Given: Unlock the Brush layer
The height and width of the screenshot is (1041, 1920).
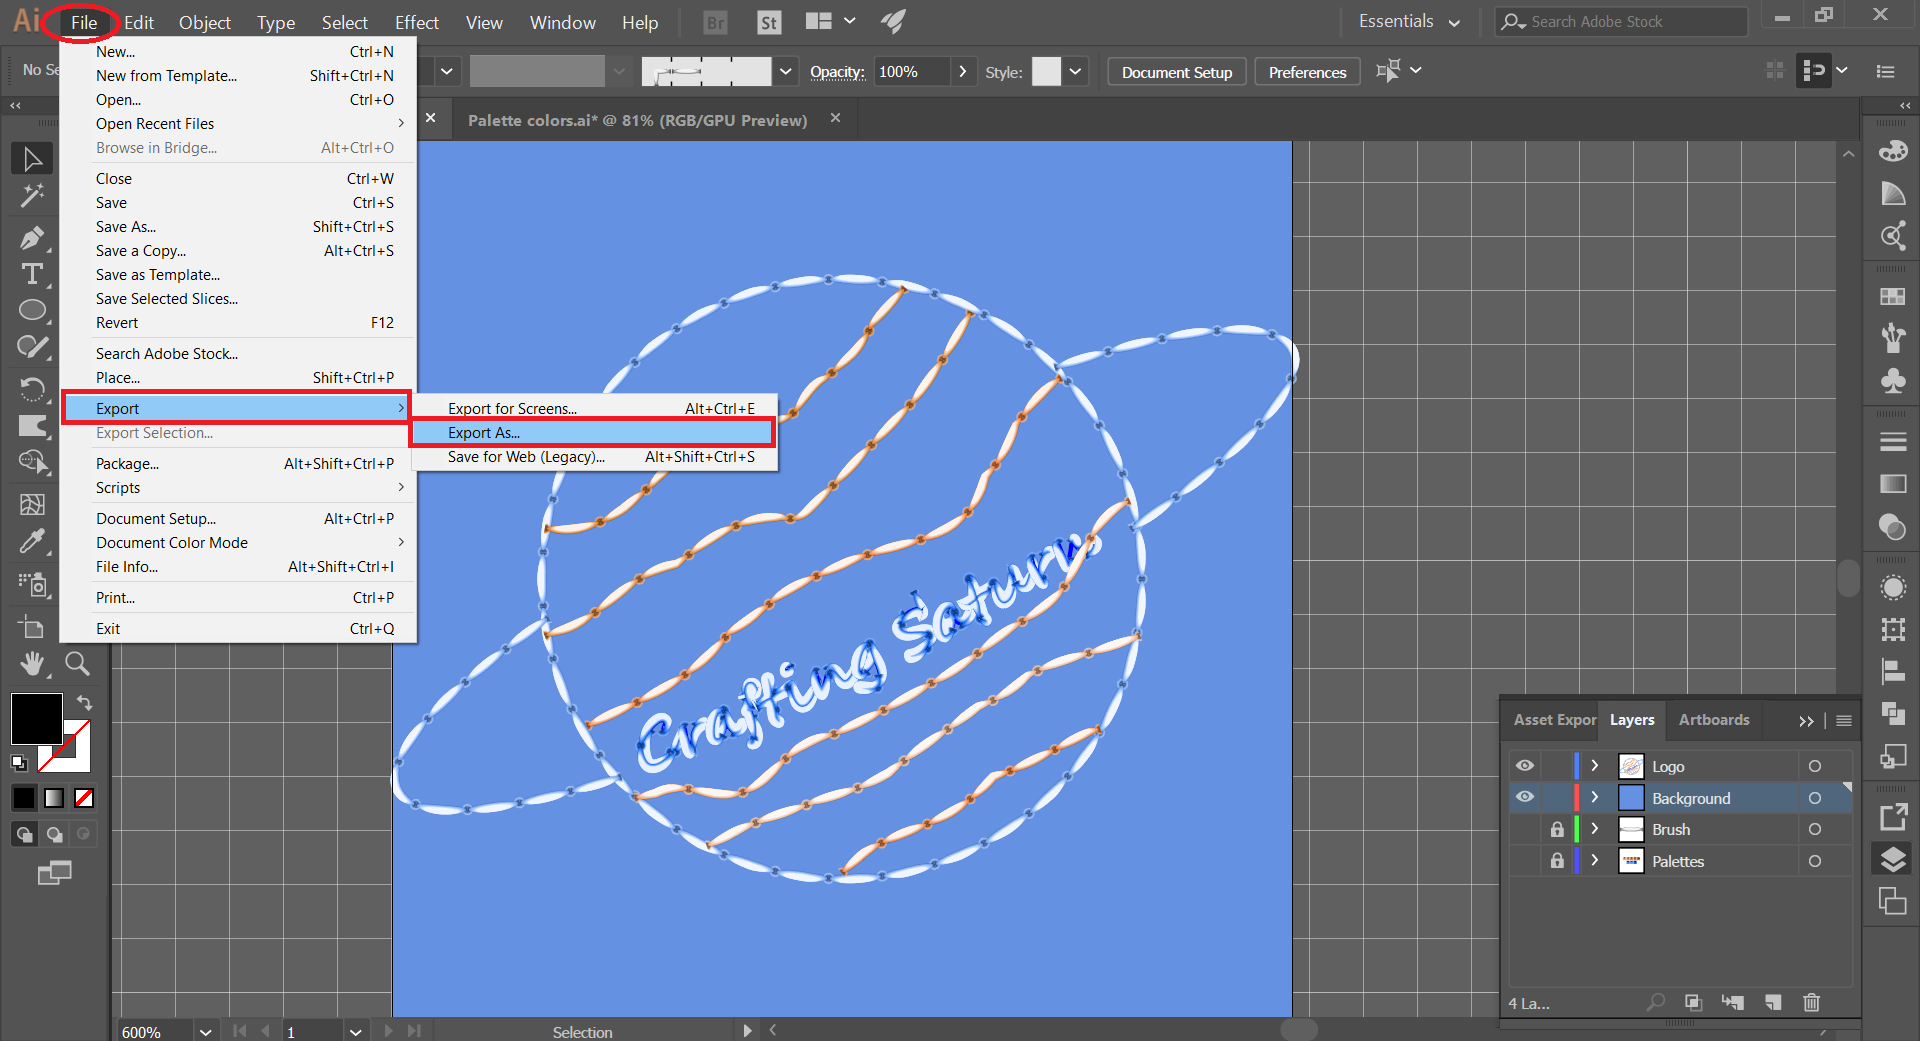Looking at the screenshot, I should (1557, 829).
